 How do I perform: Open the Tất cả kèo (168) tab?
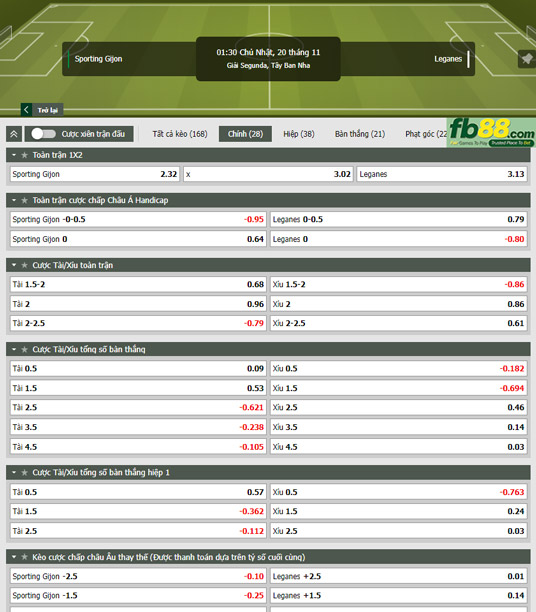pos(180,134)
